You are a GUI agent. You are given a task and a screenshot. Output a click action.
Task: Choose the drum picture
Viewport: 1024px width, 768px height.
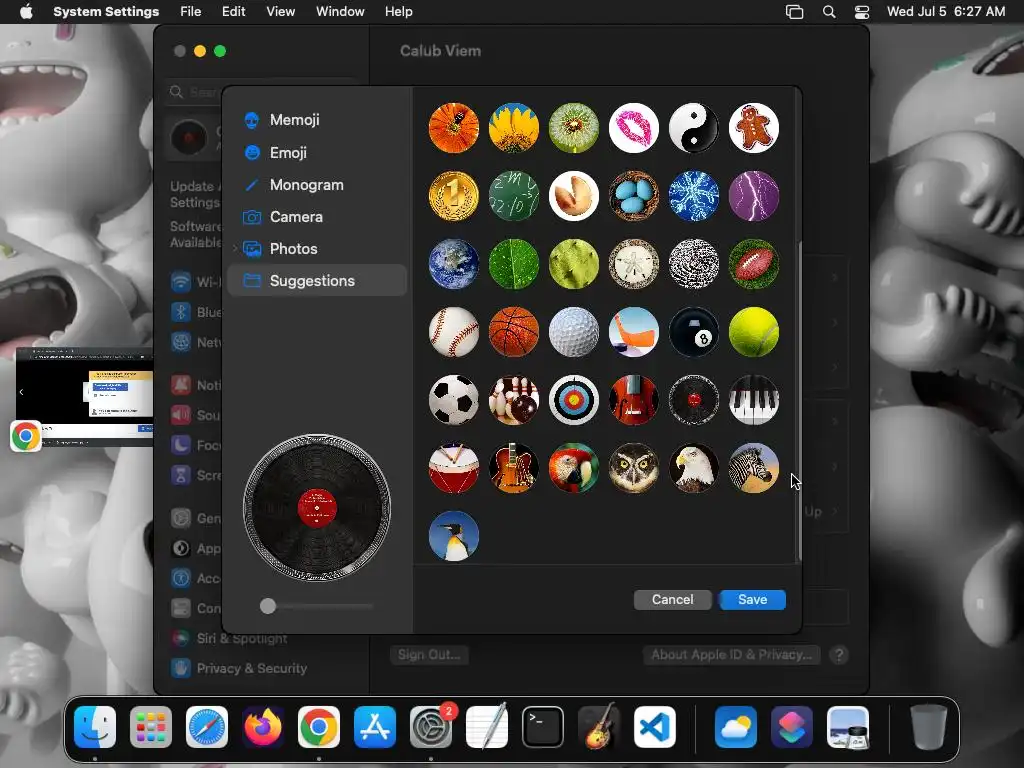pyautogui.click(x=454, y=468)
